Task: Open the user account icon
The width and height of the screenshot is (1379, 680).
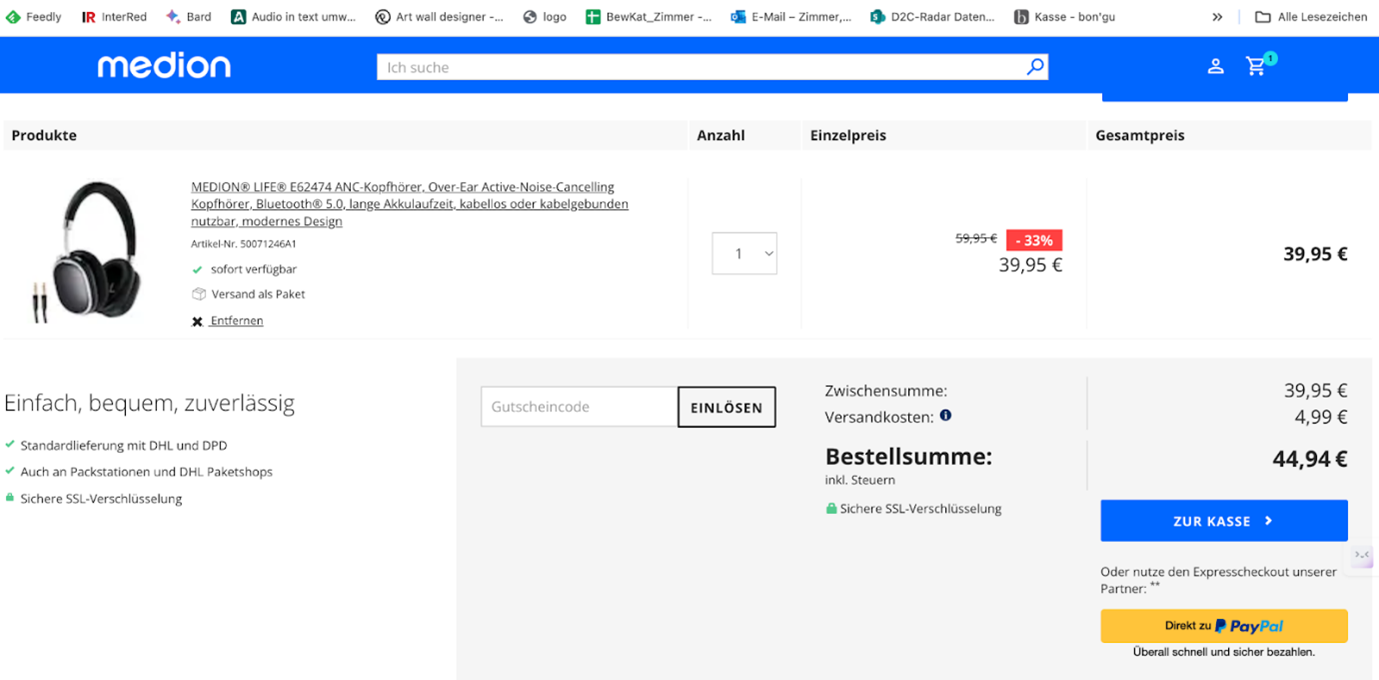Action: click(1215, 67)
